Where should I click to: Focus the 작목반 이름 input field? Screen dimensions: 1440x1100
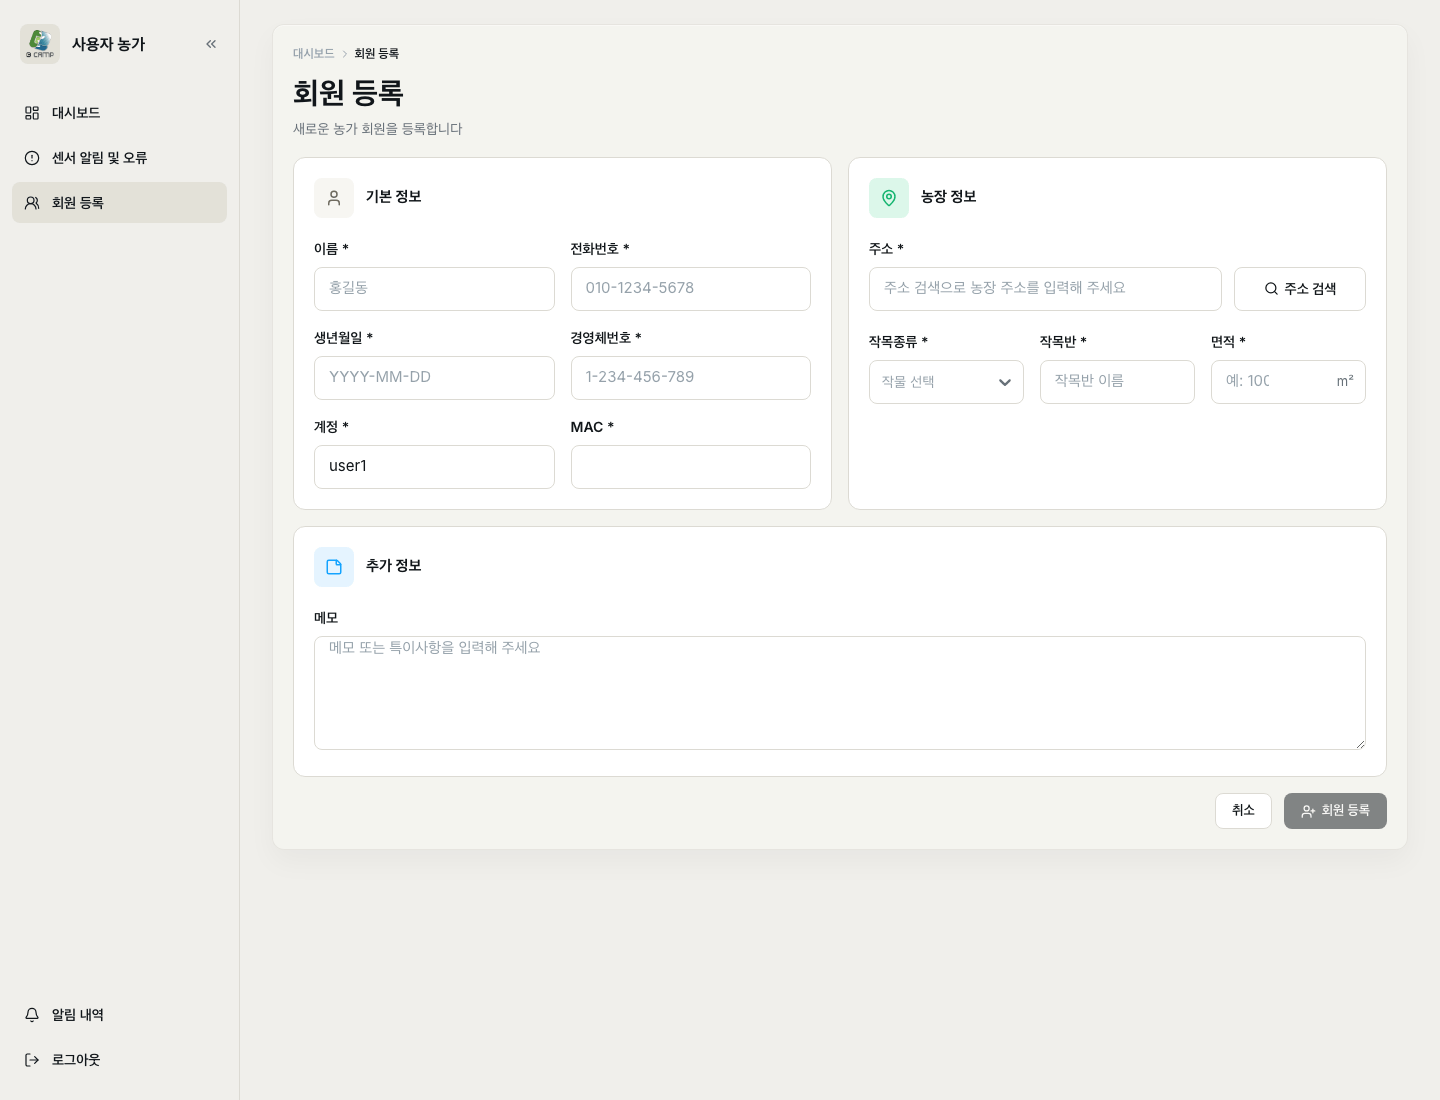pos(1117,382)
